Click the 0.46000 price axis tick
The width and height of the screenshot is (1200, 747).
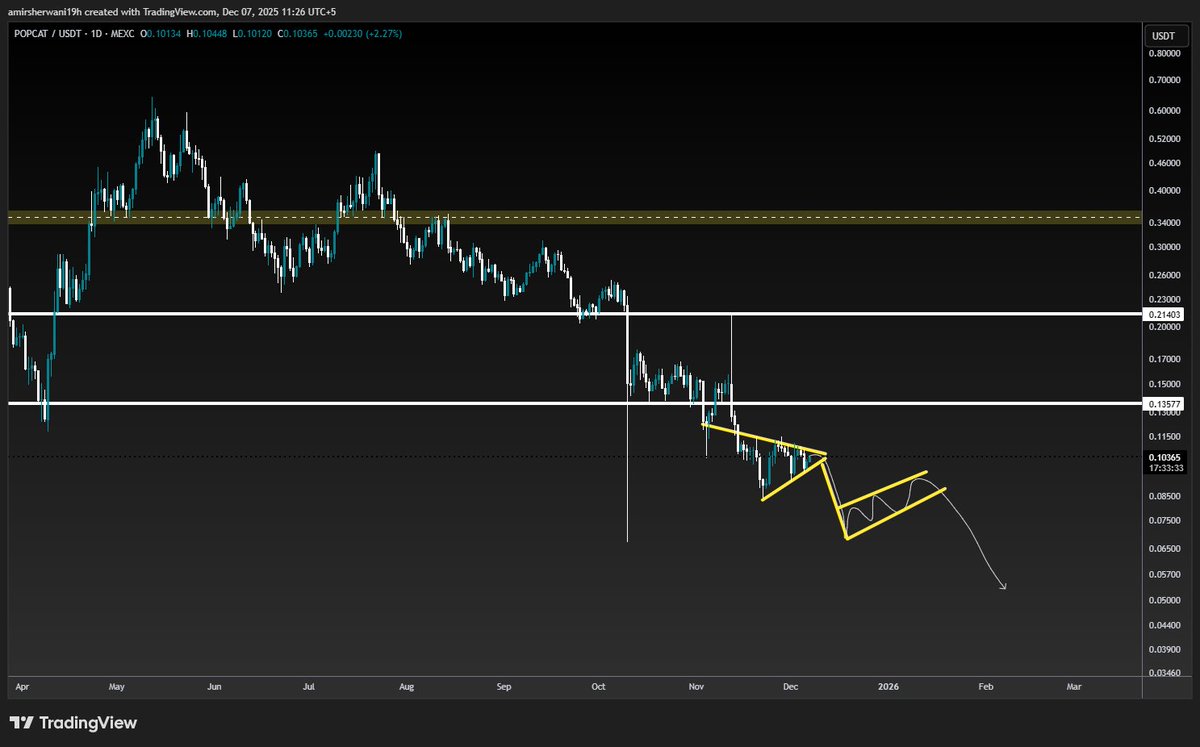(x=1163, y=162)
